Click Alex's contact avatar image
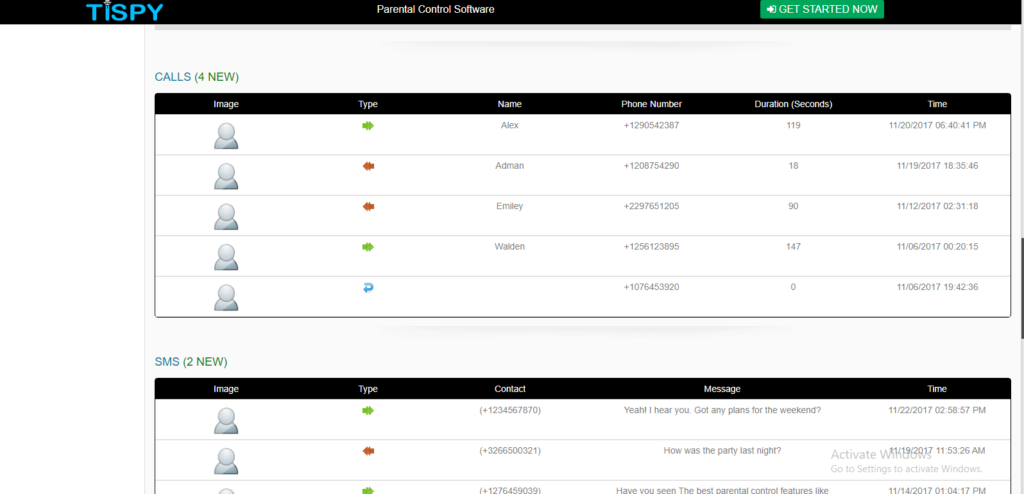 [x=226, y=135]
